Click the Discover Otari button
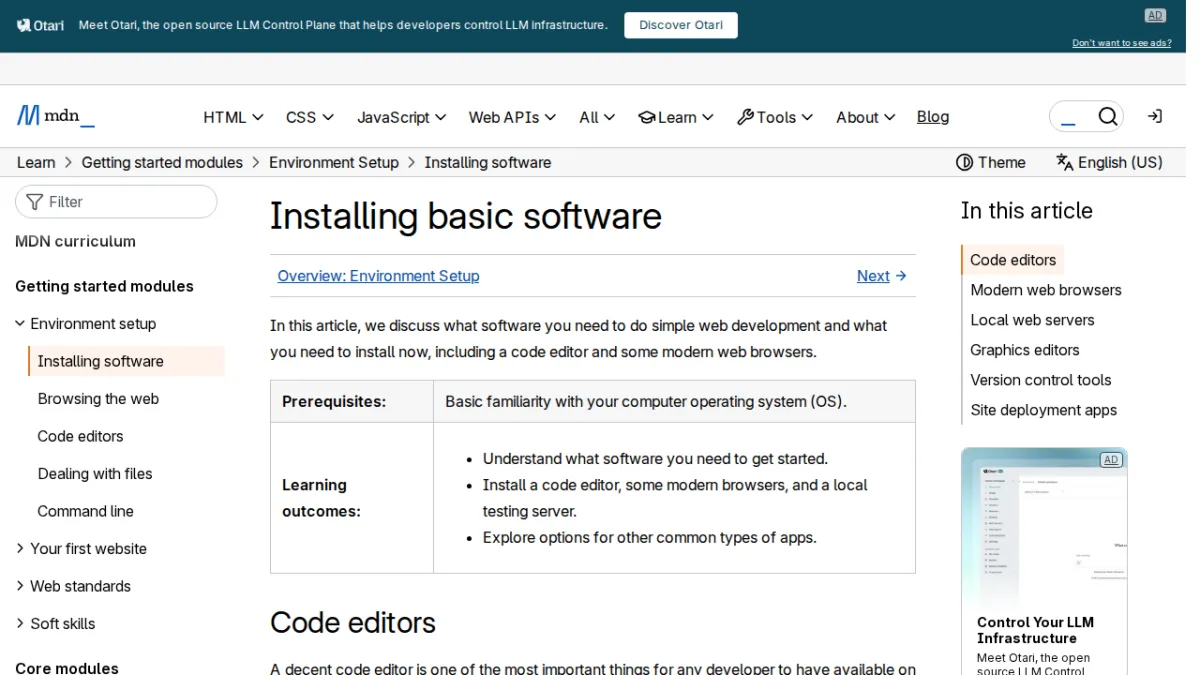 pos(681,25)
